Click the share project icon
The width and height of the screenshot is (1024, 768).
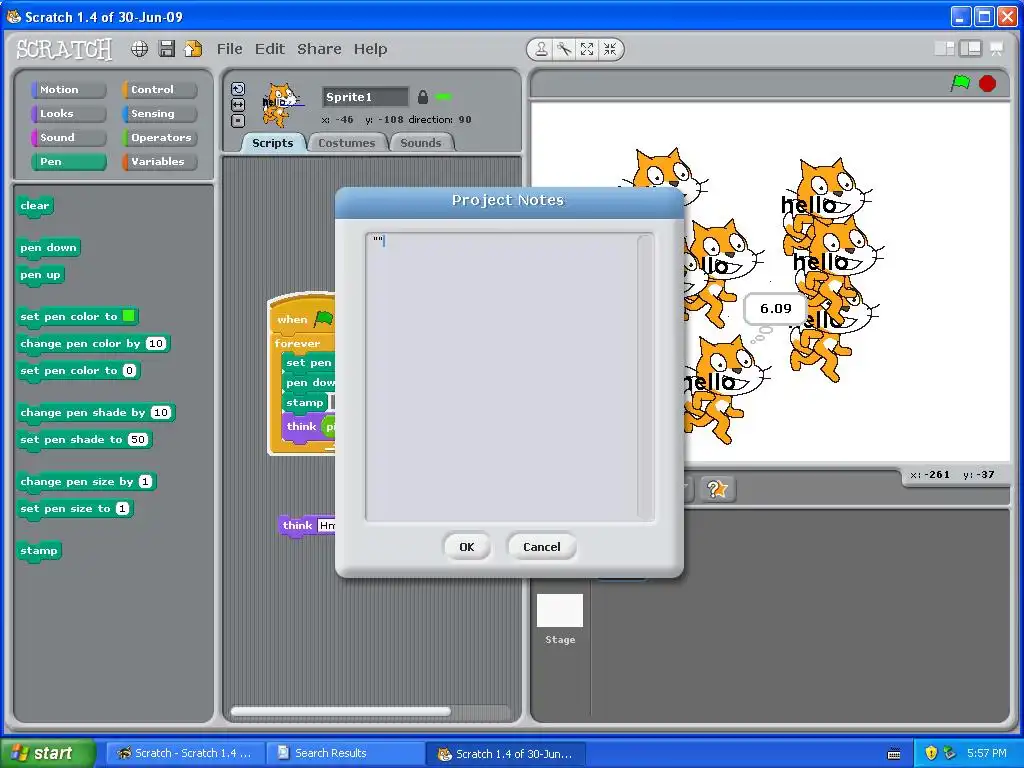(193, 49)
